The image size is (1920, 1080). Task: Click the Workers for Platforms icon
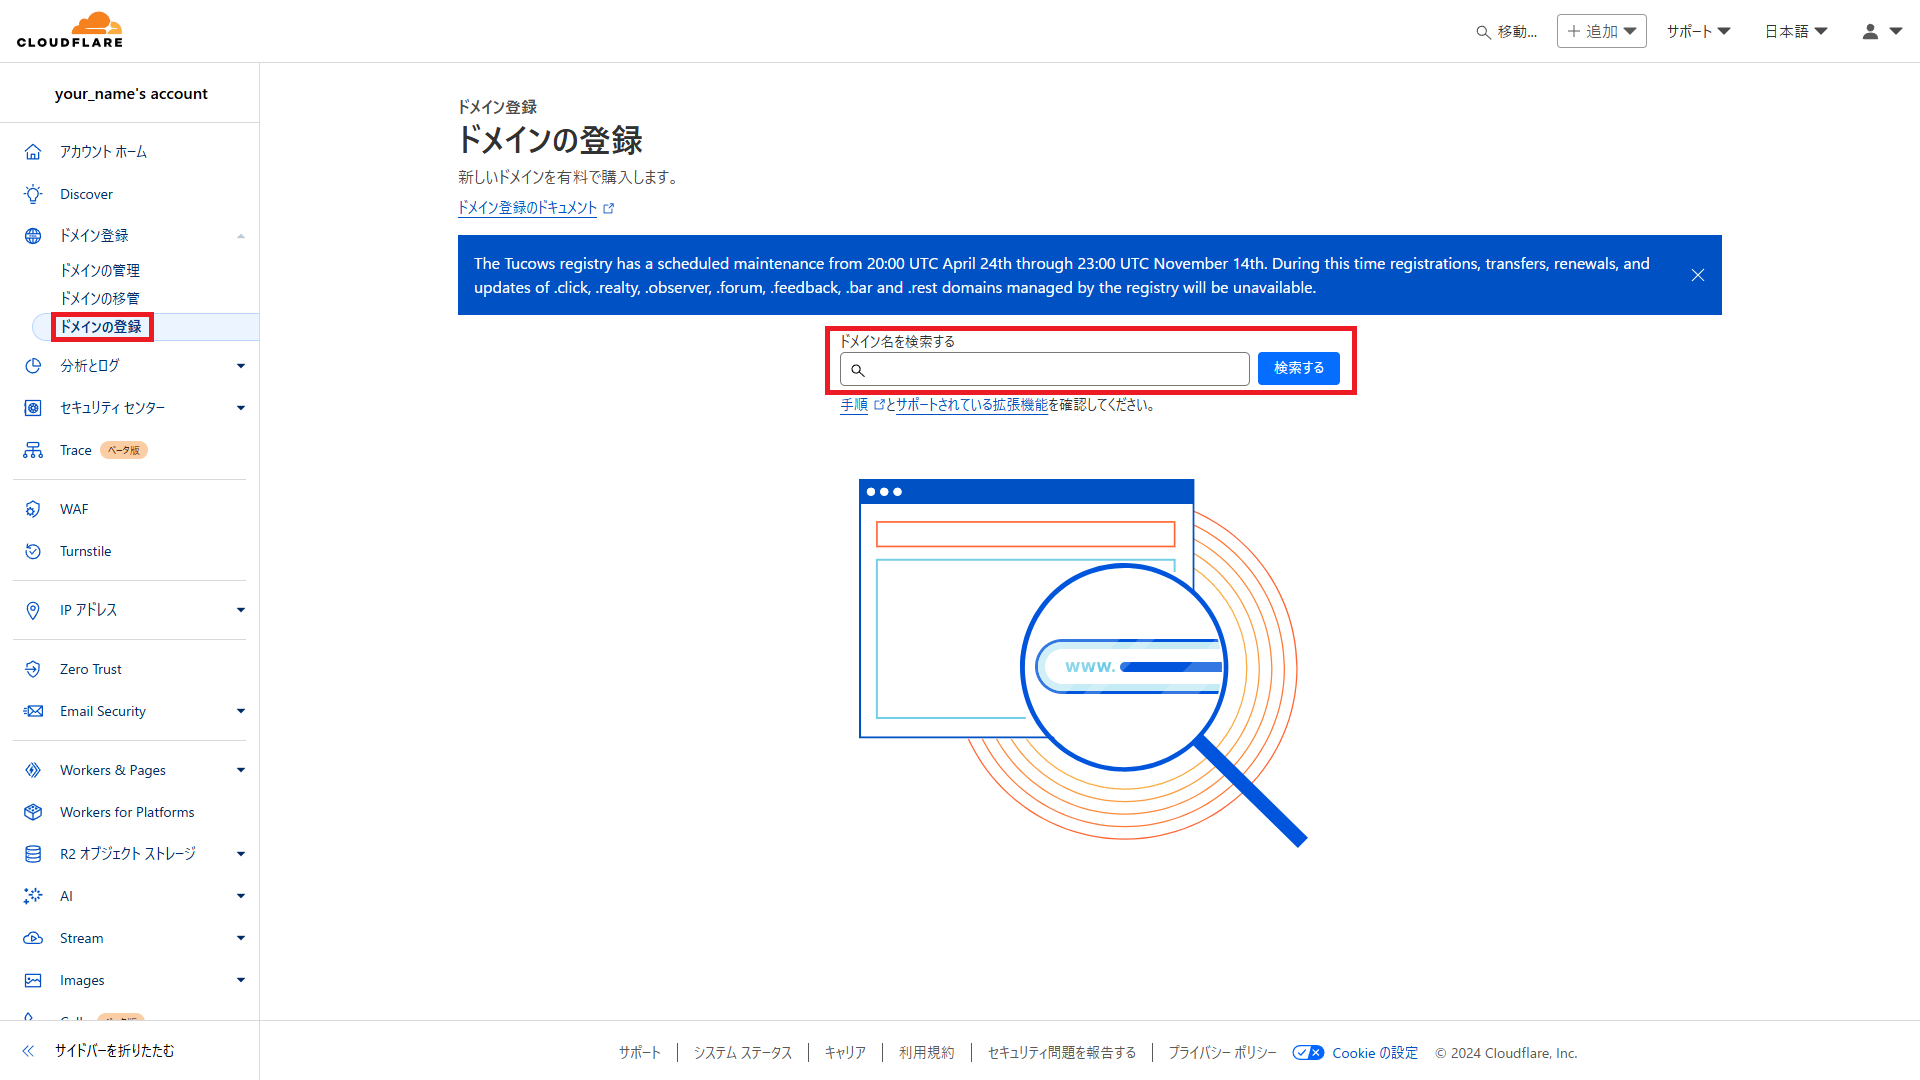pyautogui.click(x=33, y=812)
